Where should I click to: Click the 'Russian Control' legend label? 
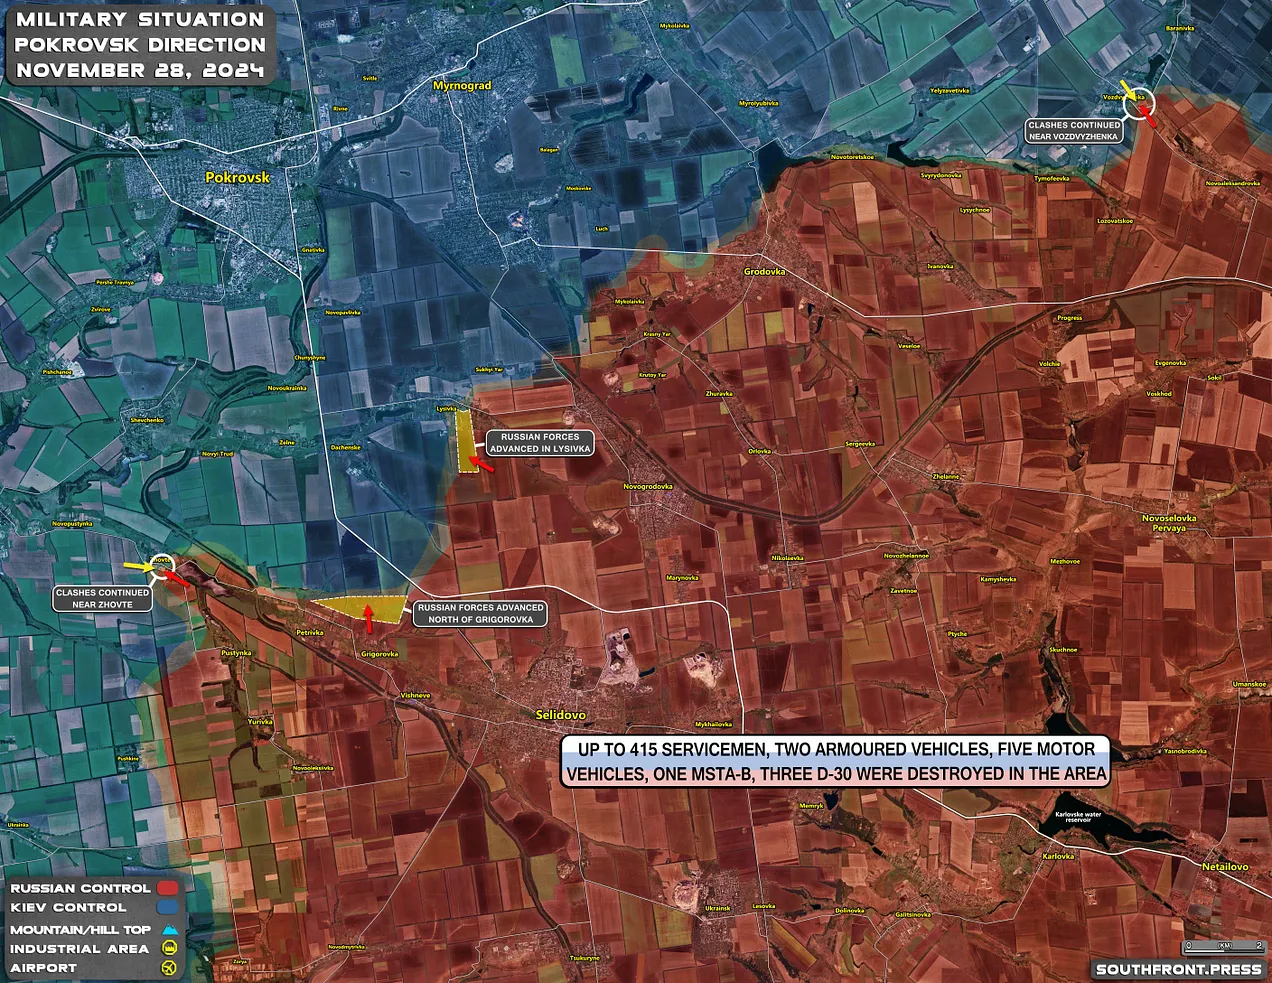click(80, 888)
